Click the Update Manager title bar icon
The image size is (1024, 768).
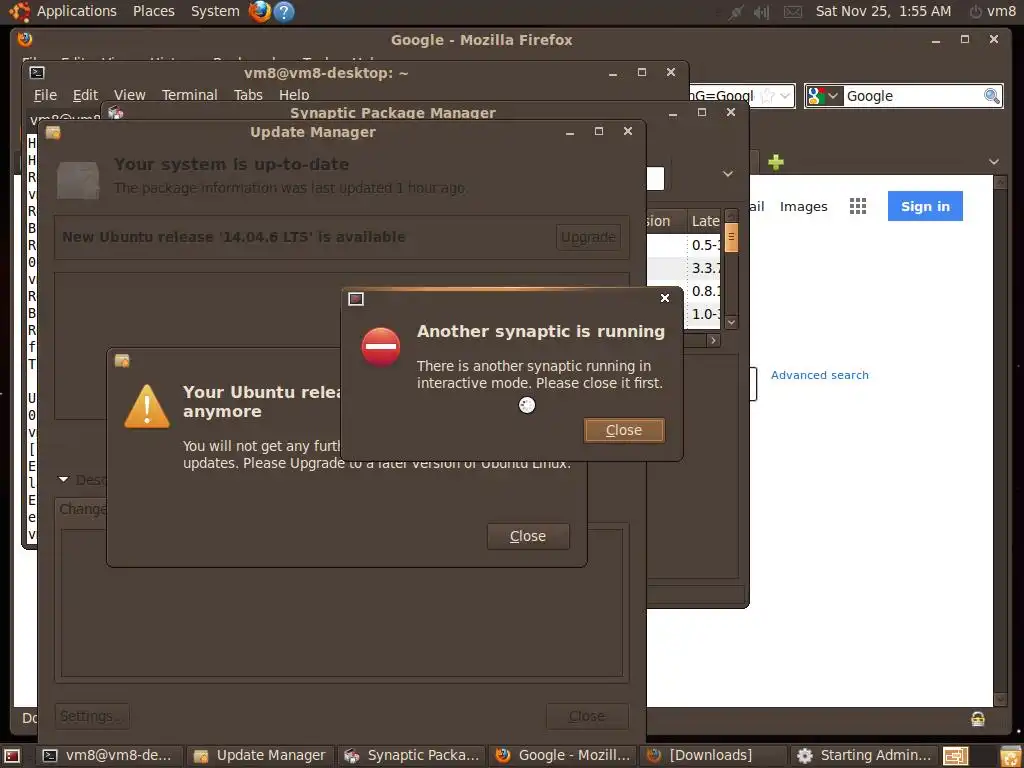(53, 133)
